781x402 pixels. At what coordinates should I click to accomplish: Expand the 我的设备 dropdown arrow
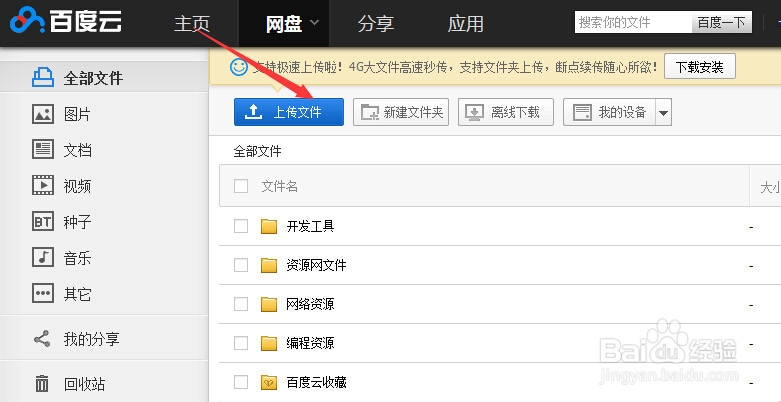pos(663,113)
